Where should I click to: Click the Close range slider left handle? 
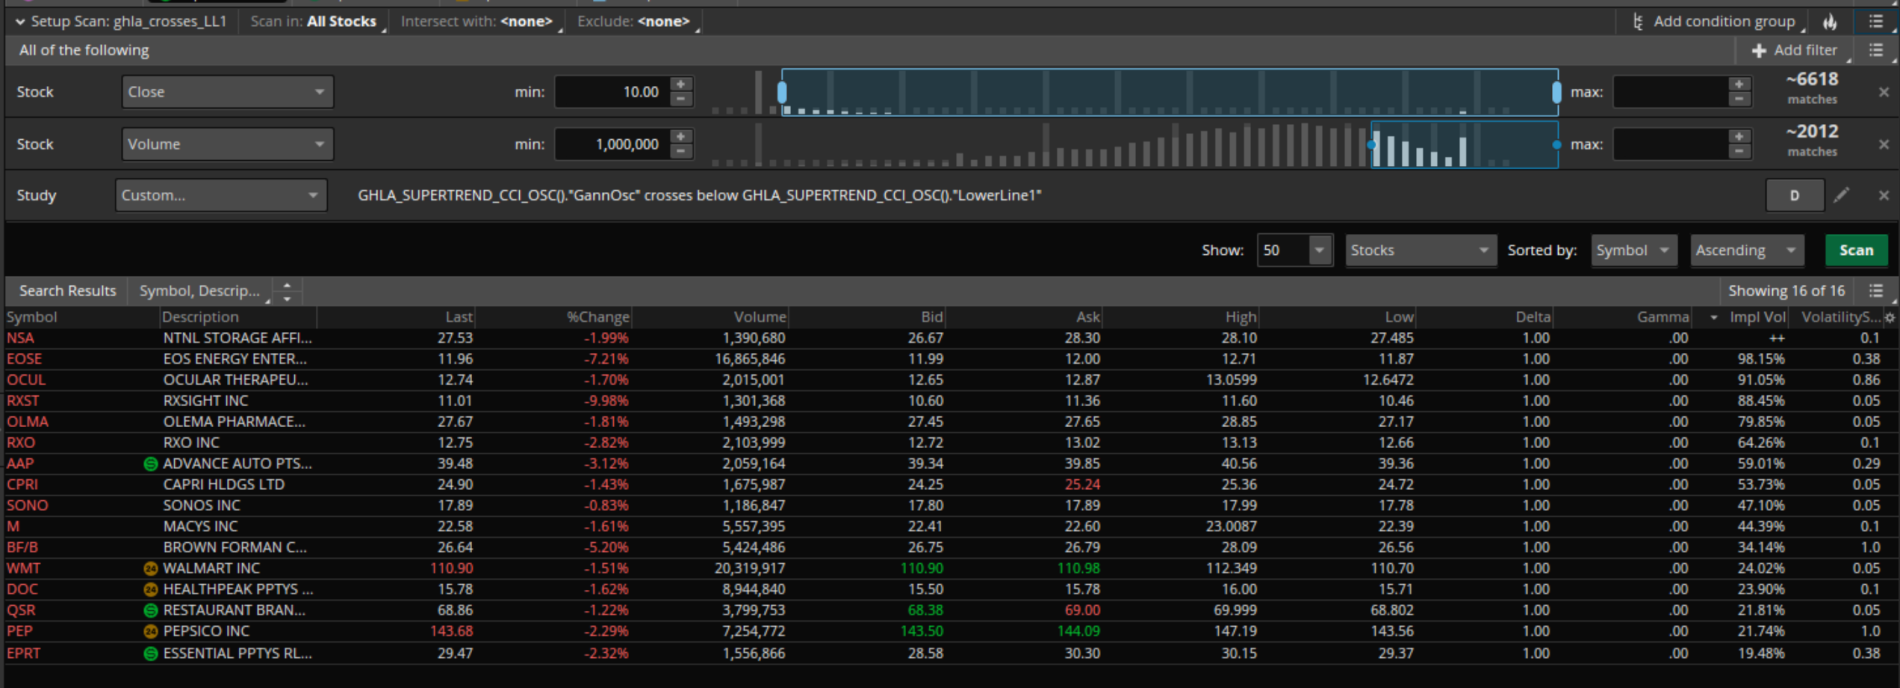click(x=782, y=92)
